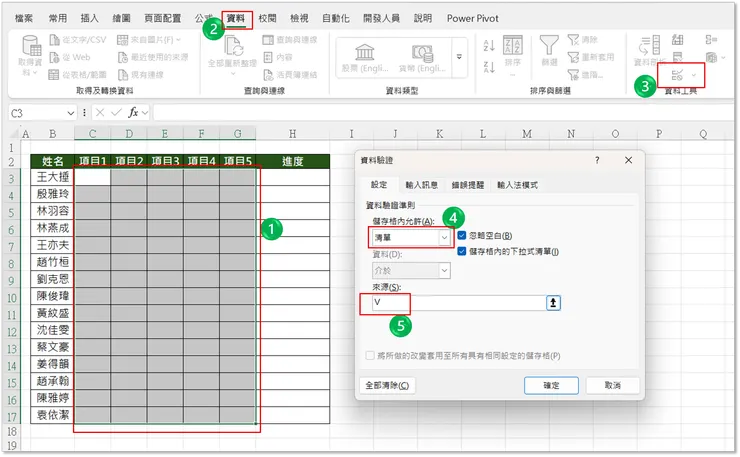Choose 從表格/範圍 in the ribbon
Screen dimensions: 740x457
pyautogui.click(x=78, y=75)
